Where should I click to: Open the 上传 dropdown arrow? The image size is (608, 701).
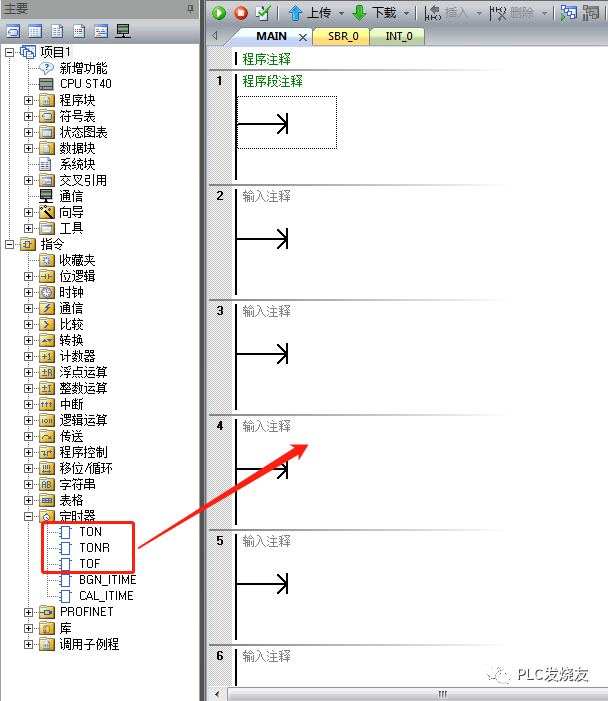click(342, 13)
